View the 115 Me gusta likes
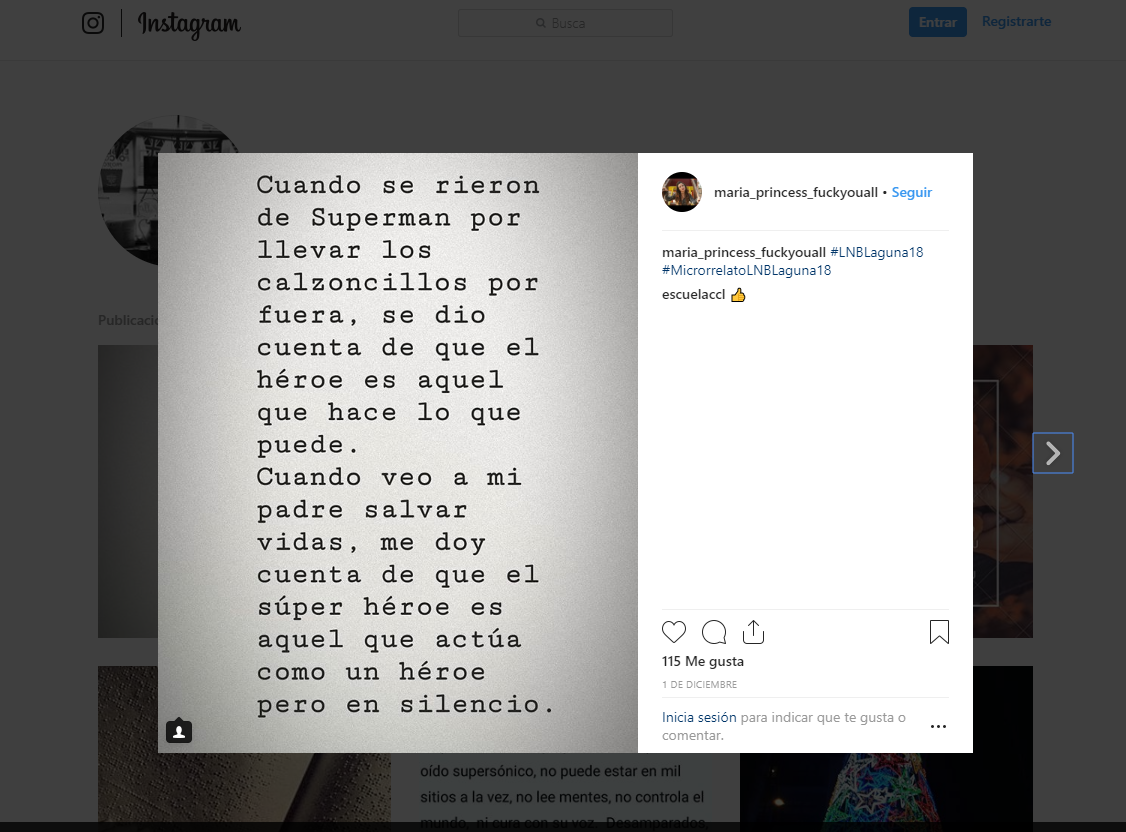 coord(702,661)
